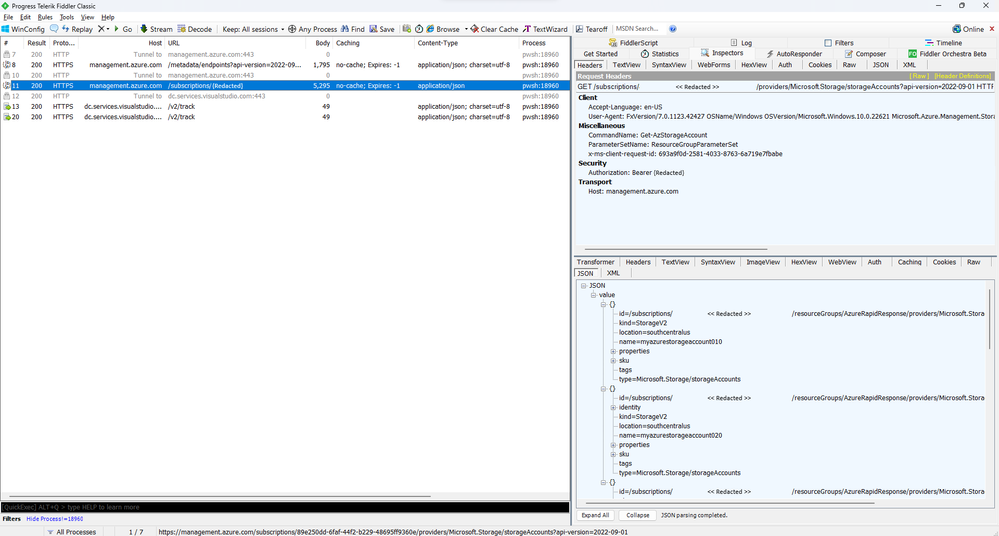The height and width of the screenshot is (536, 999).
Task: Open the File menu
Action: (x=8, y=17)
